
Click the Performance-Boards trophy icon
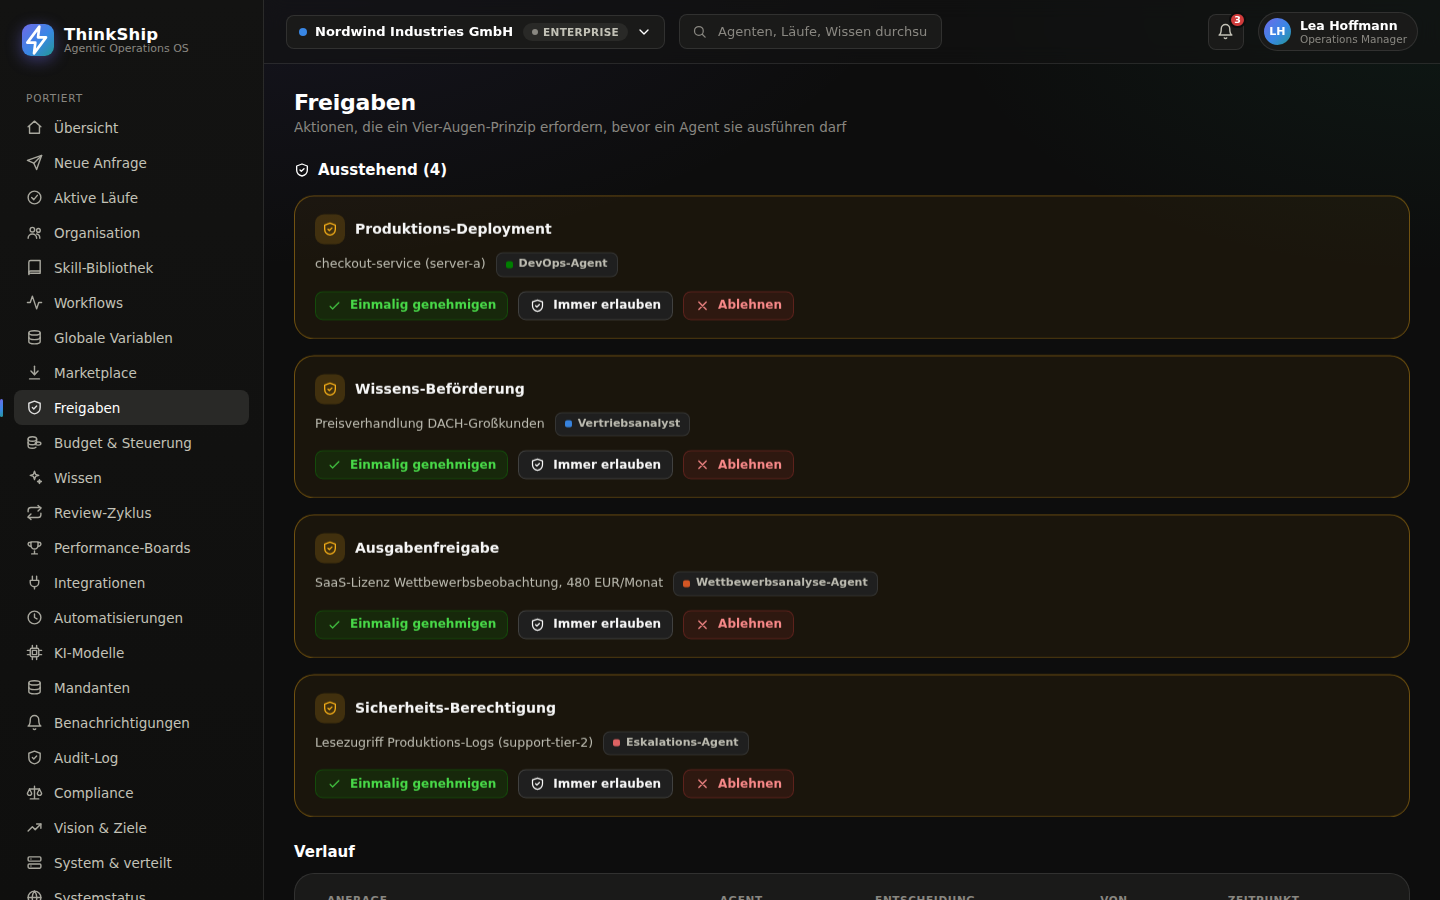point(35,548)
